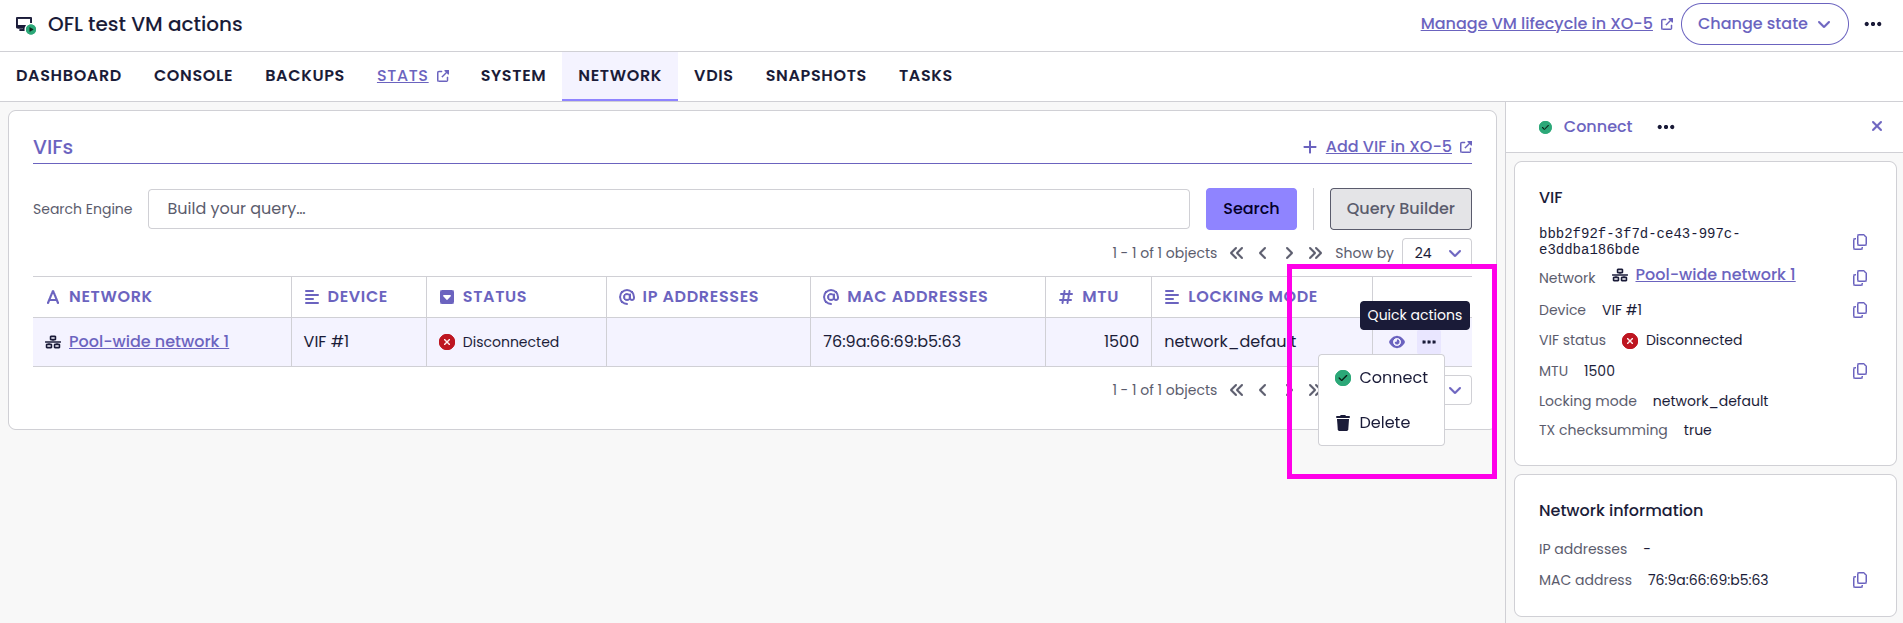Copy the VIF UUID in side panel
Viewport: 1903px width, 623px height.
1859,242
